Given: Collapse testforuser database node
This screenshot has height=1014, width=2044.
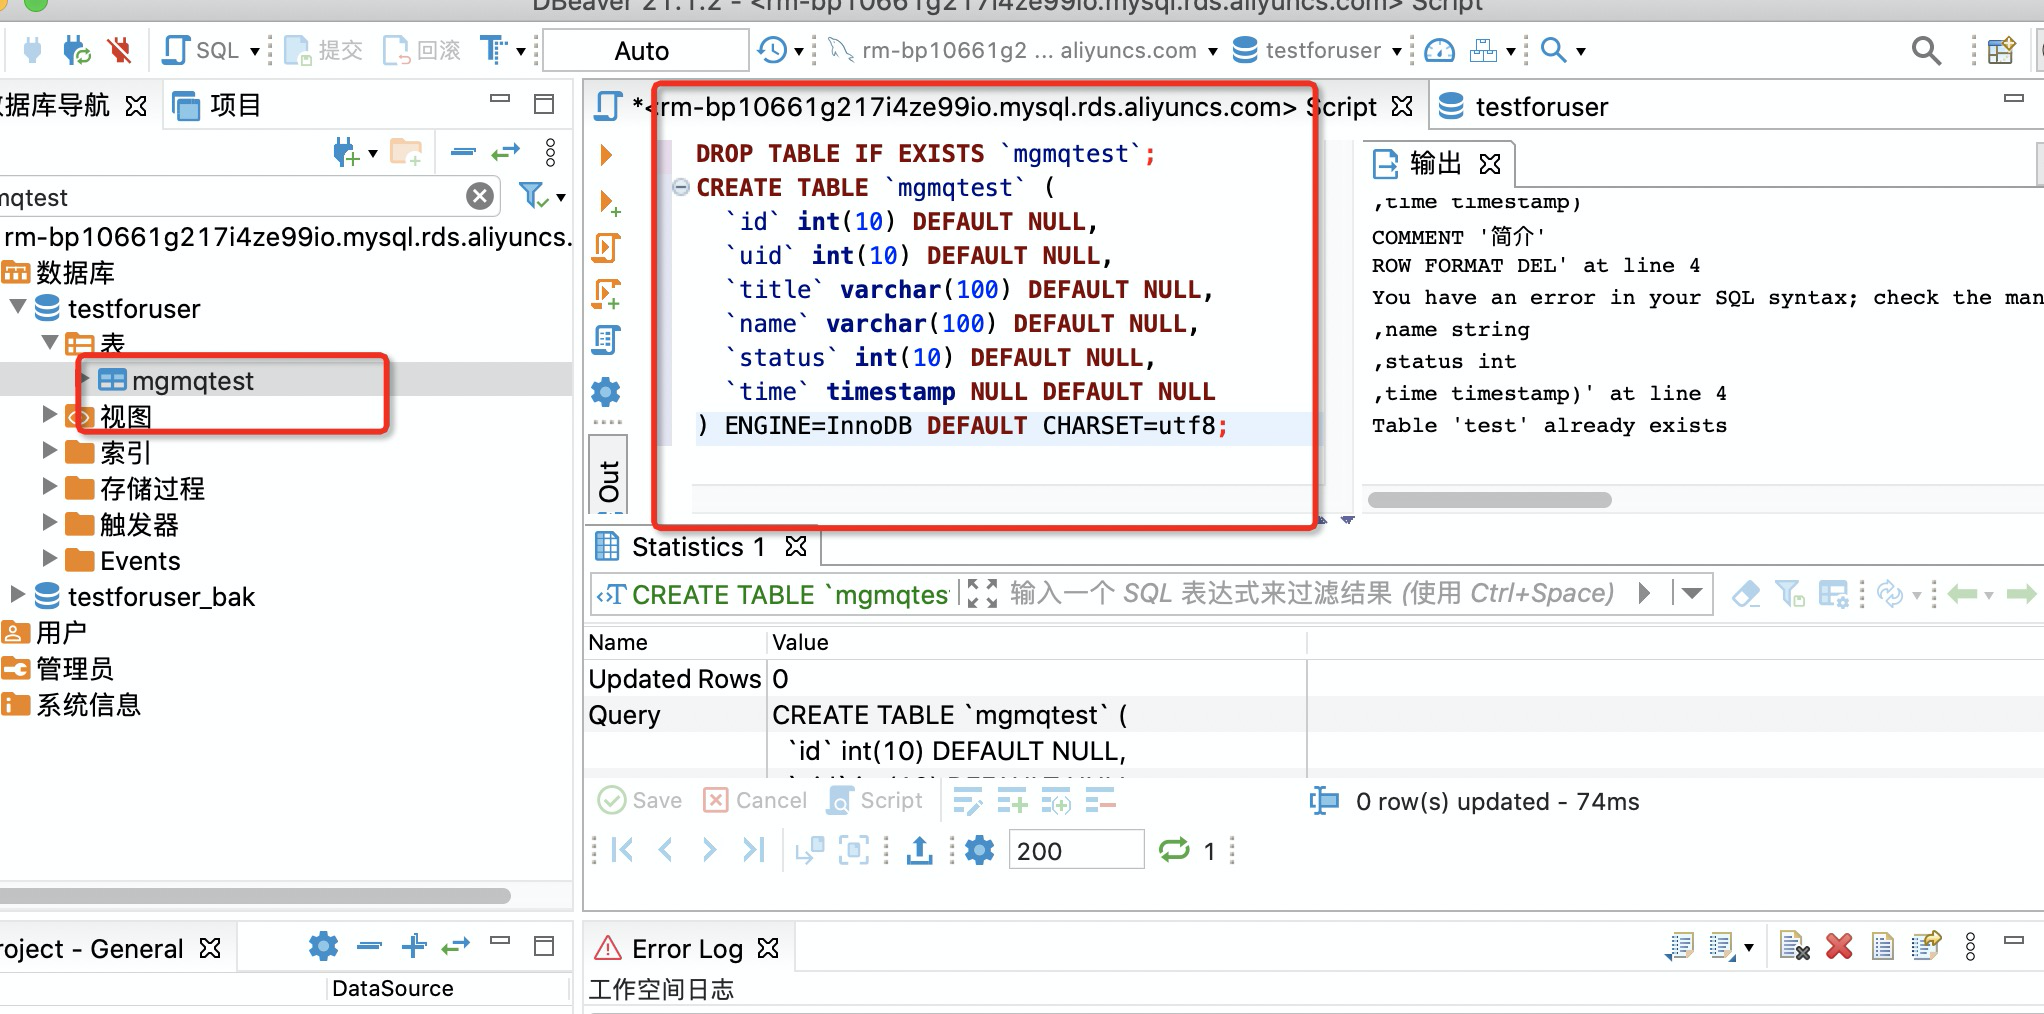Looking at the screenshot, I should click(x=17, y=306).
